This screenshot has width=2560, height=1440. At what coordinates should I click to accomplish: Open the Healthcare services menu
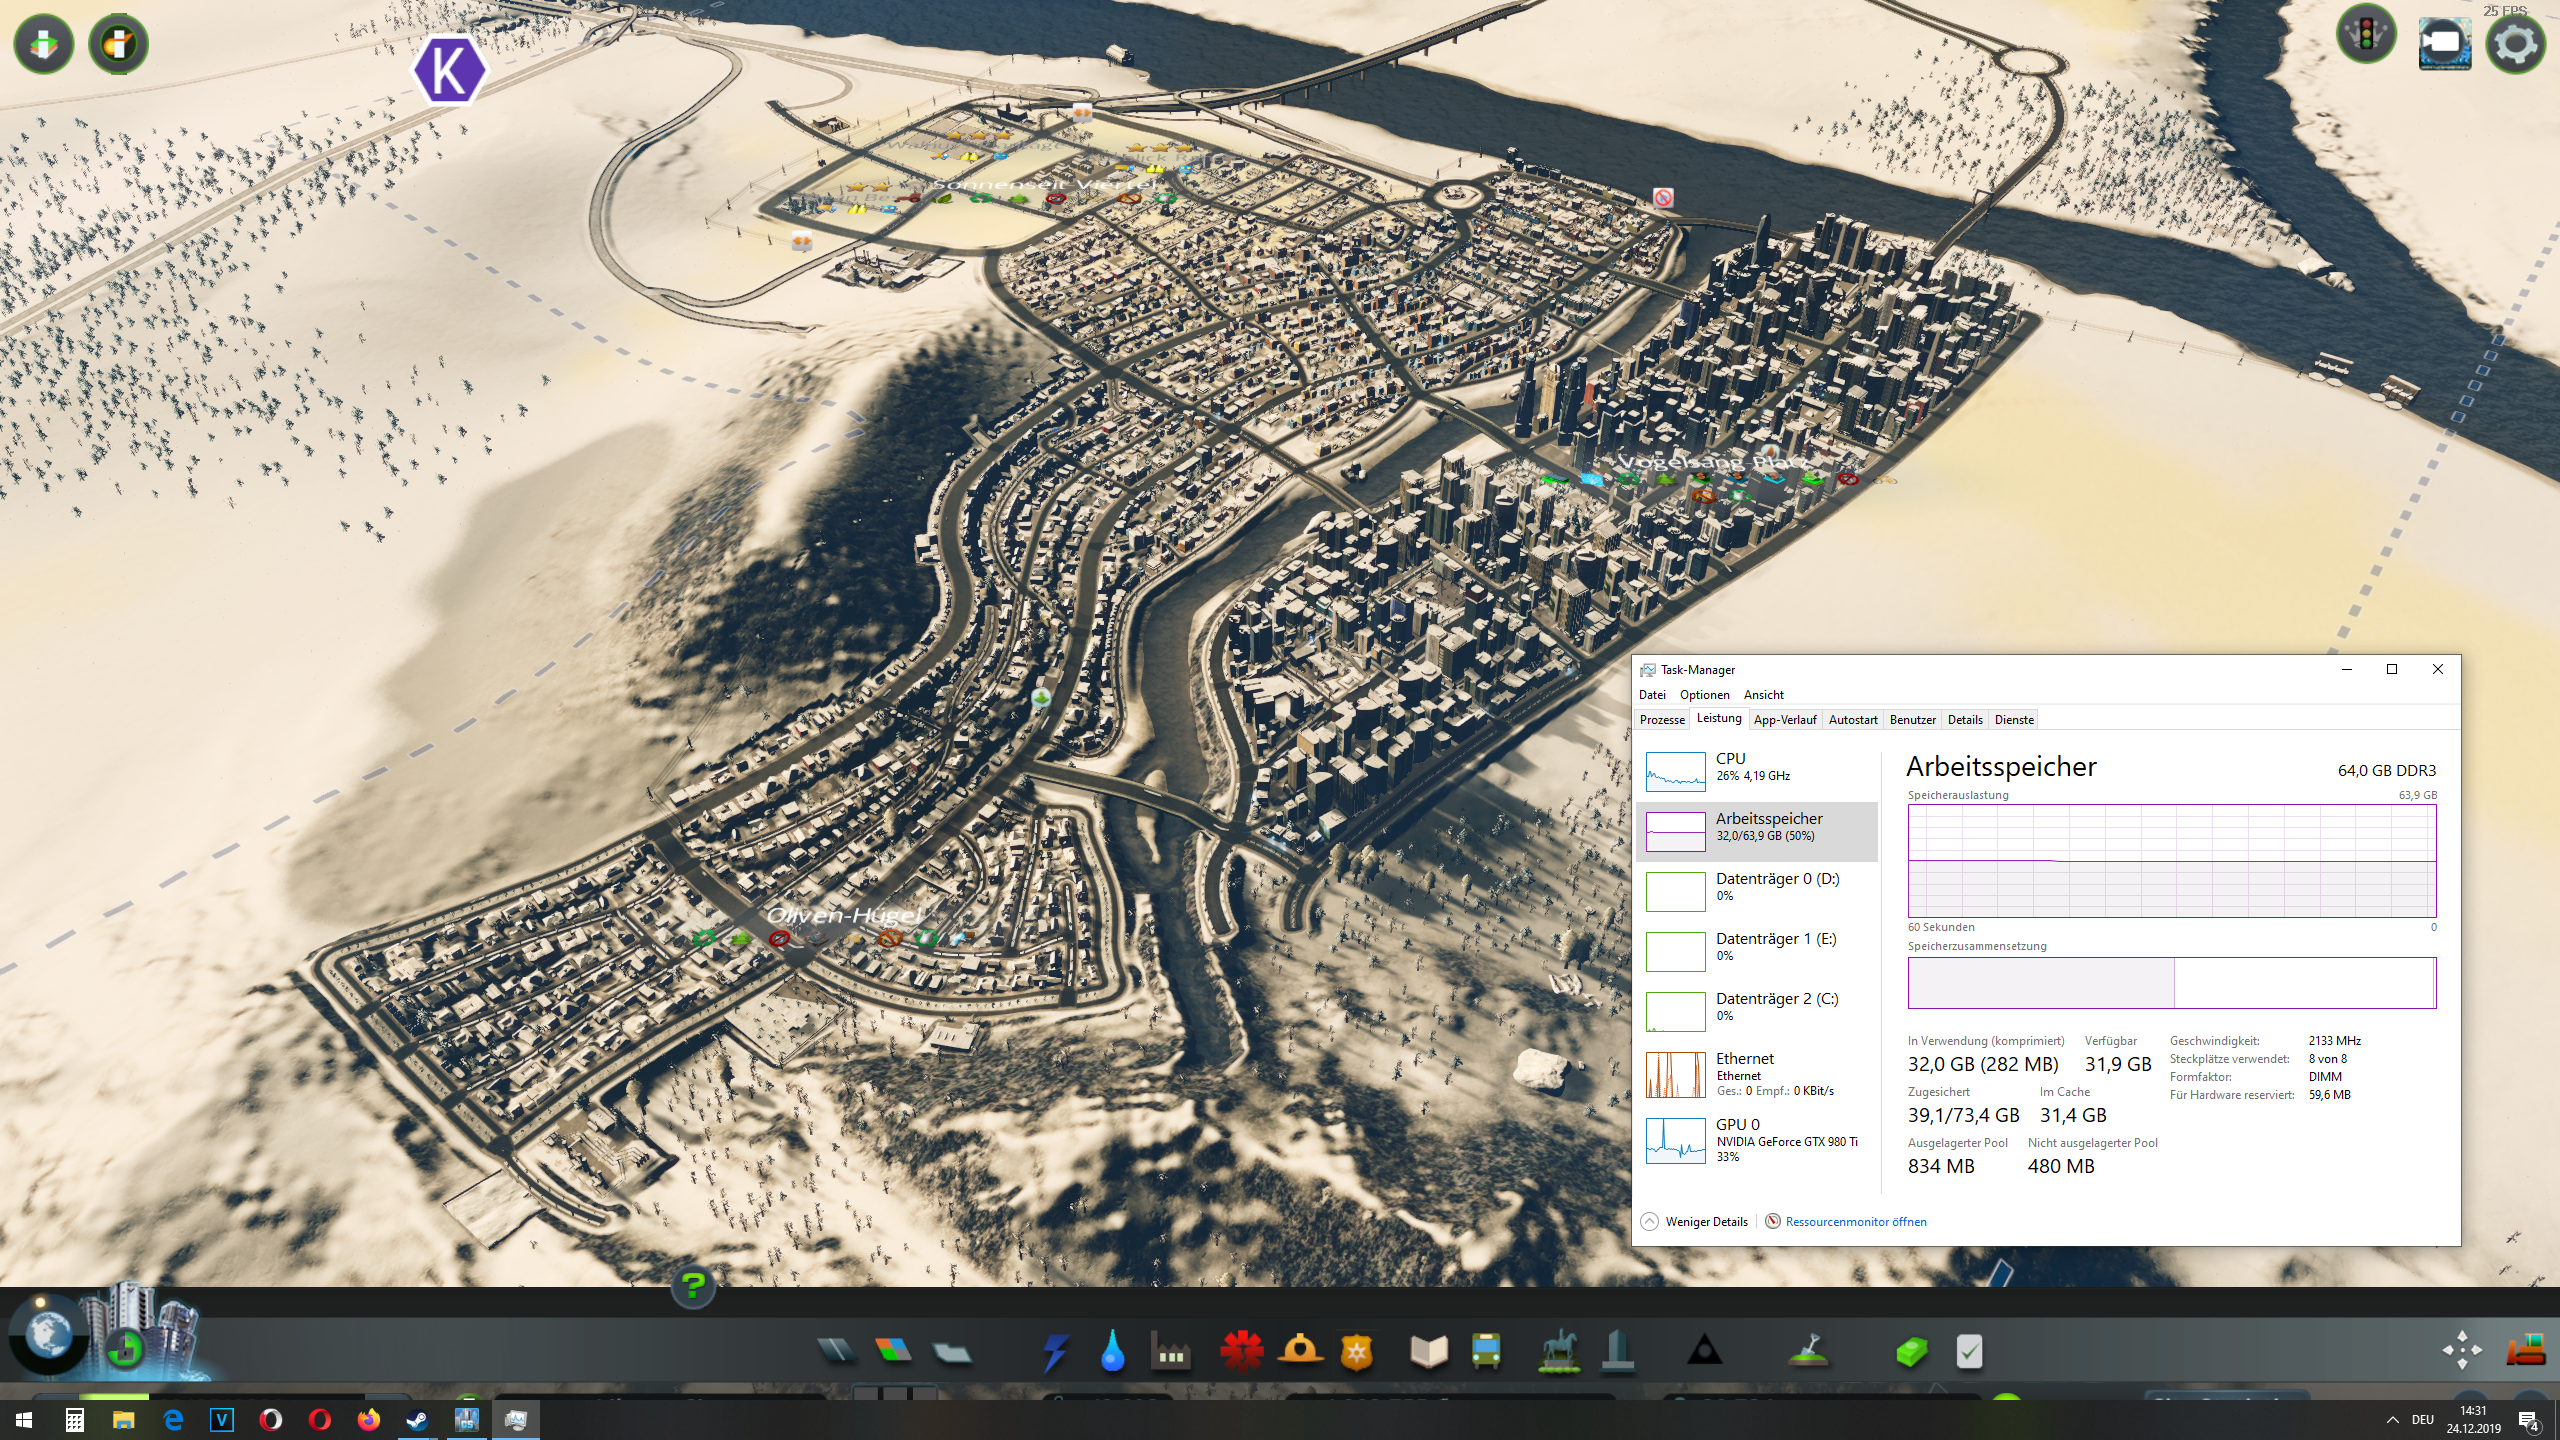1241,1352
